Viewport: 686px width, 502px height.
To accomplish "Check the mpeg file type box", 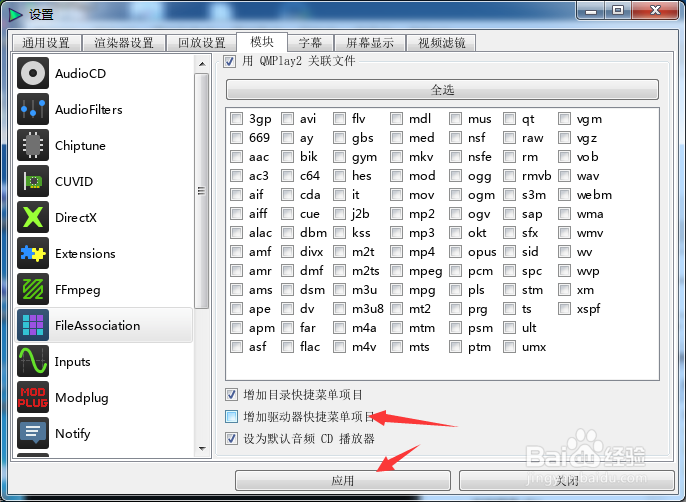I will pos(397,270).
